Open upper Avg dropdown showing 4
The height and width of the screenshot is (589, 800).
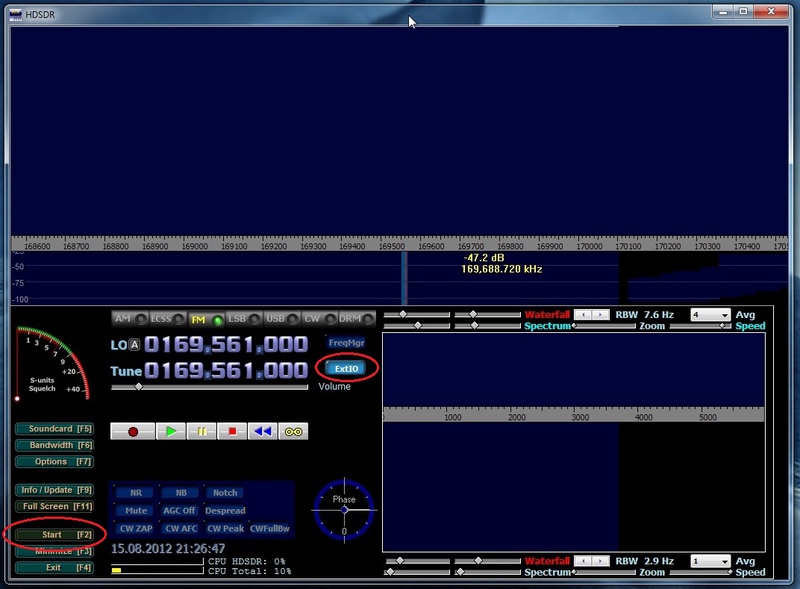point(710,315)
